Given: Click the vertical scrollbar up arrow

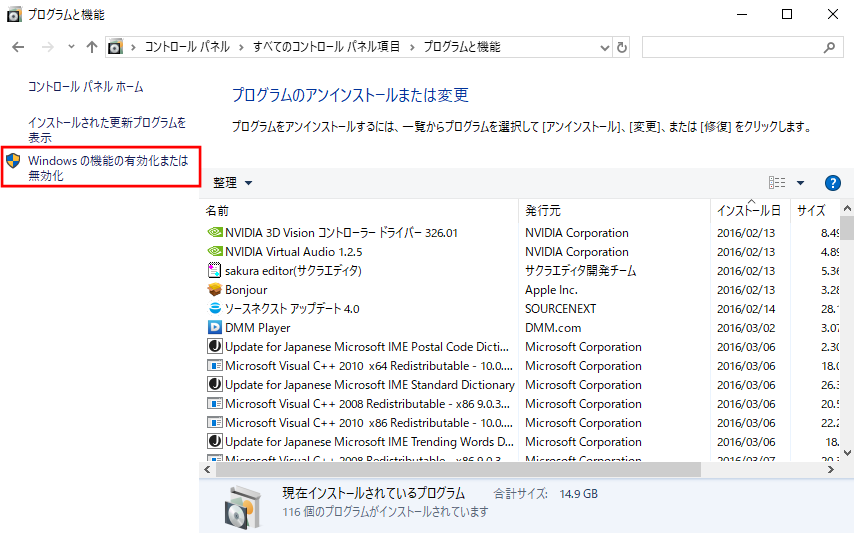Looking at the screenshot, I should [847, 209].
